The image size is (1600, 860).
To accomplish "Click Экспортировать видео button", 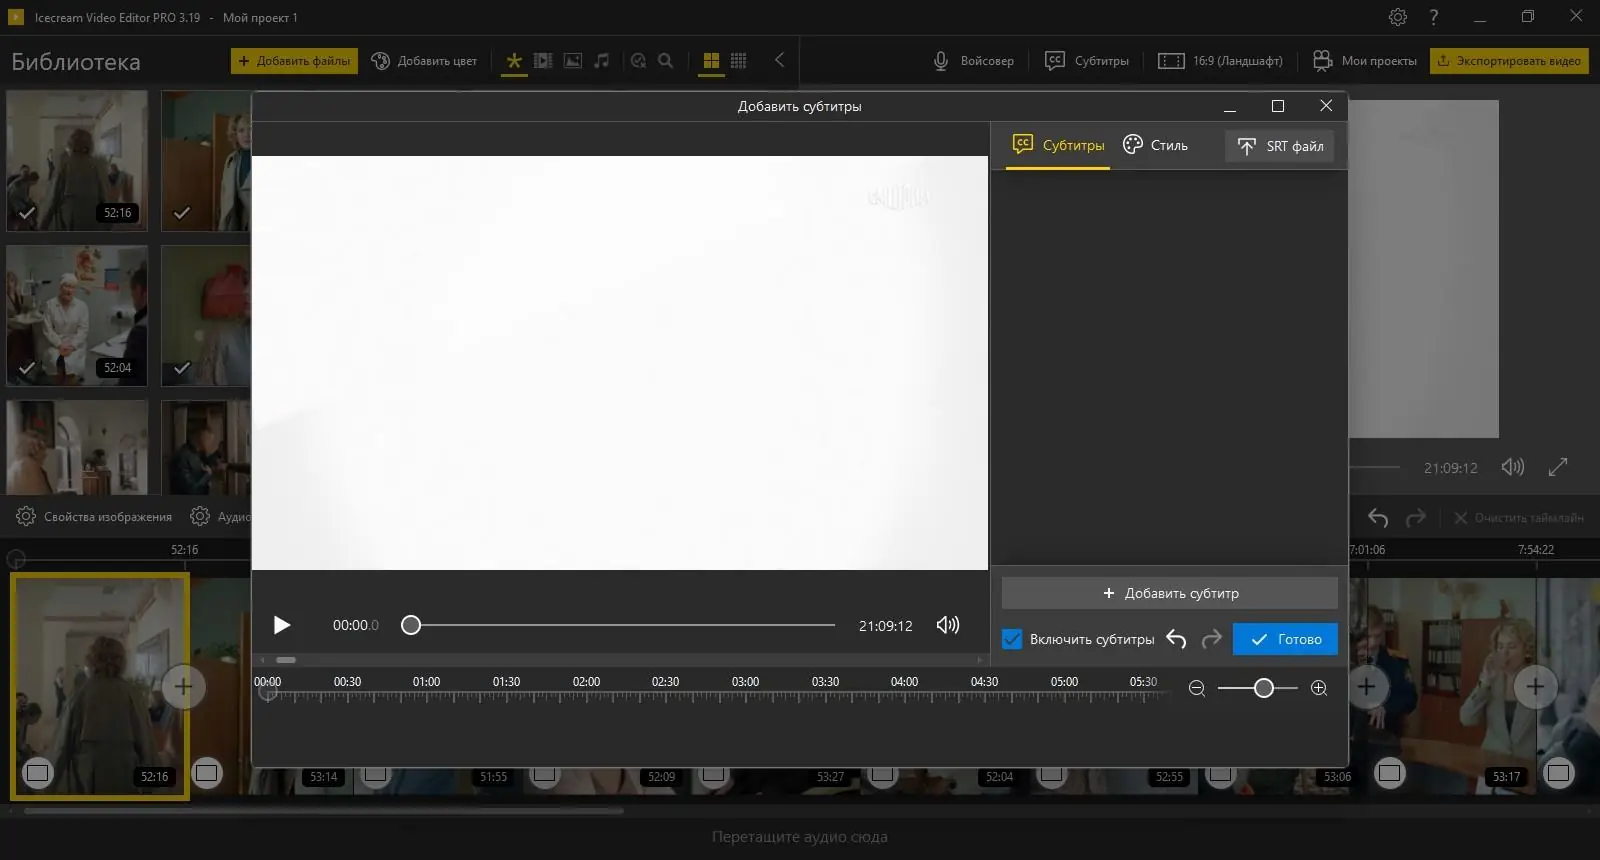I will tap(1509, 61).
